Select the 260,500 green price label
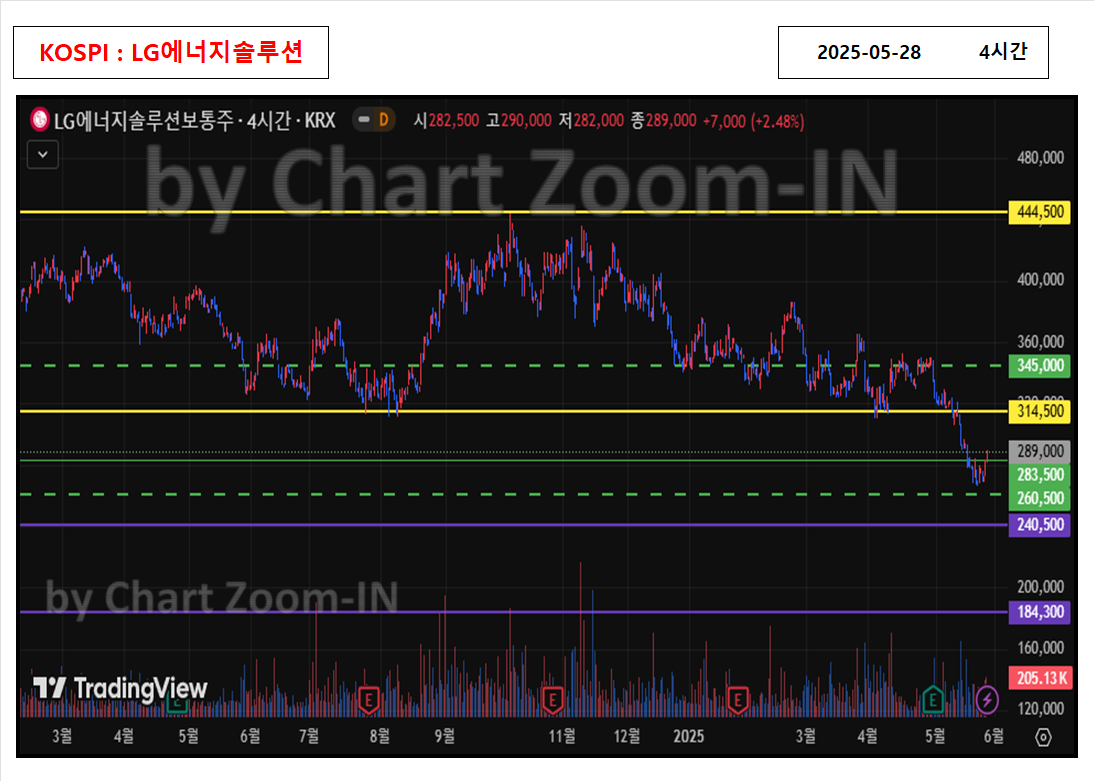This screenshot has height=781, width=1094. point(1040,498)
